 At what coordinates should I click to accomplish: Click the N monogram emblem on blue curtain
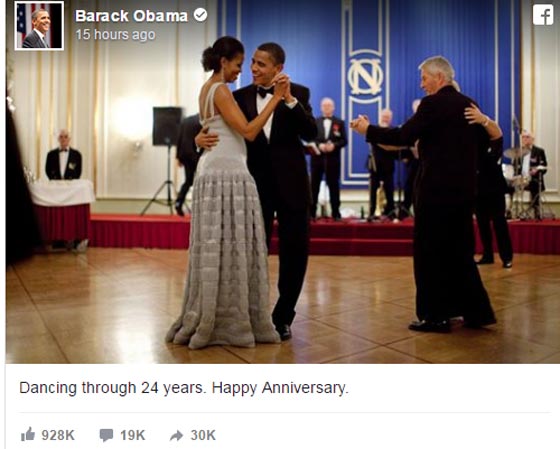(x=365, y=77)
